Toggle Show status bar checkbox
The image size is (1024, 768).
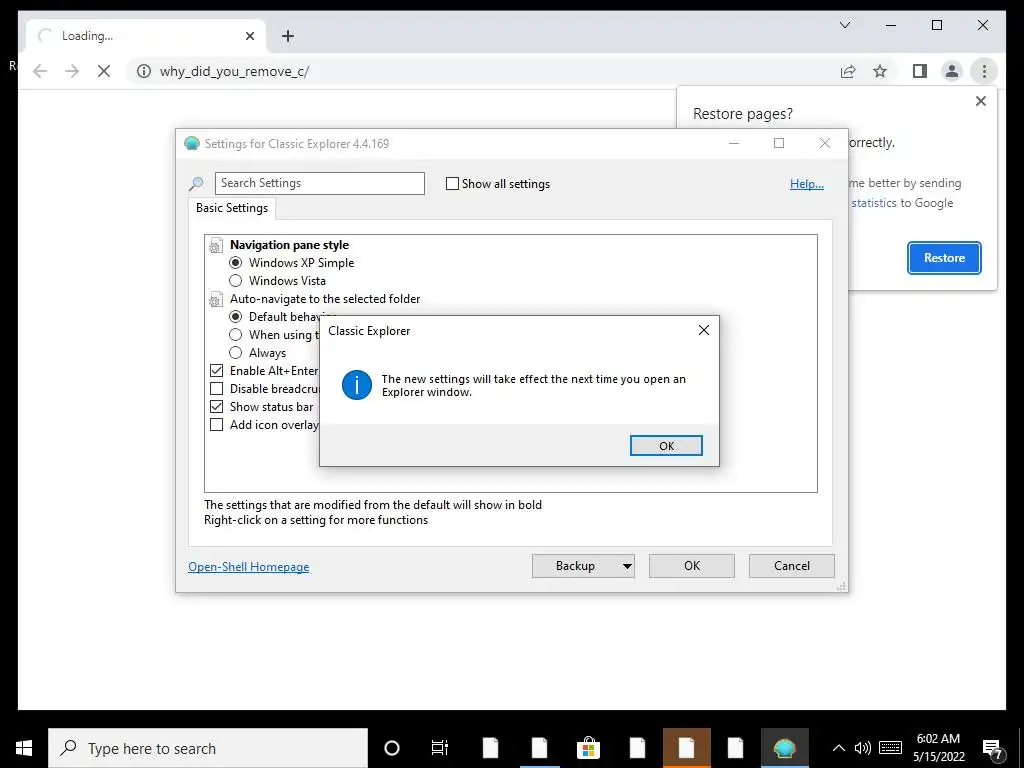[x=216, y=406]
